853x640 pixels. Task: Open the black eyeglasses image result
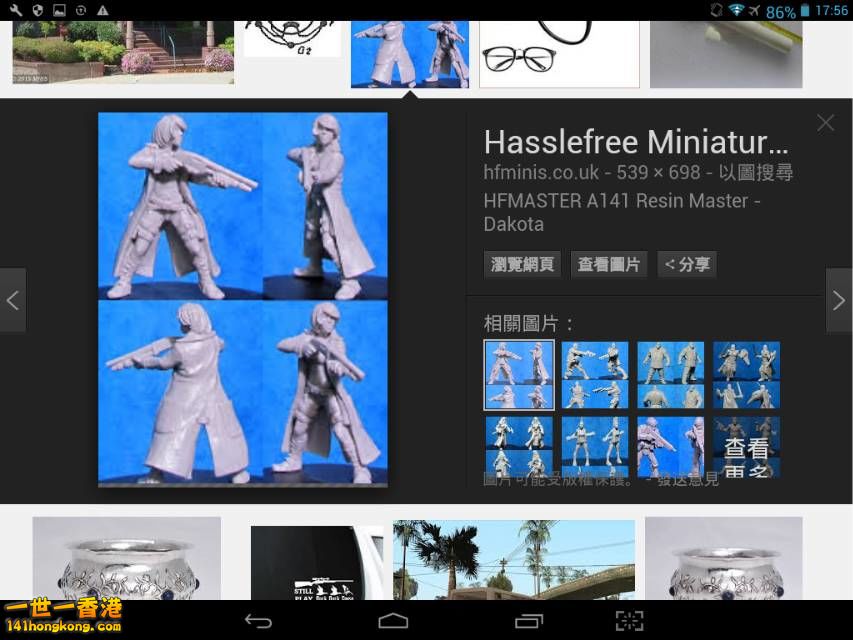[x=559, y=54]
